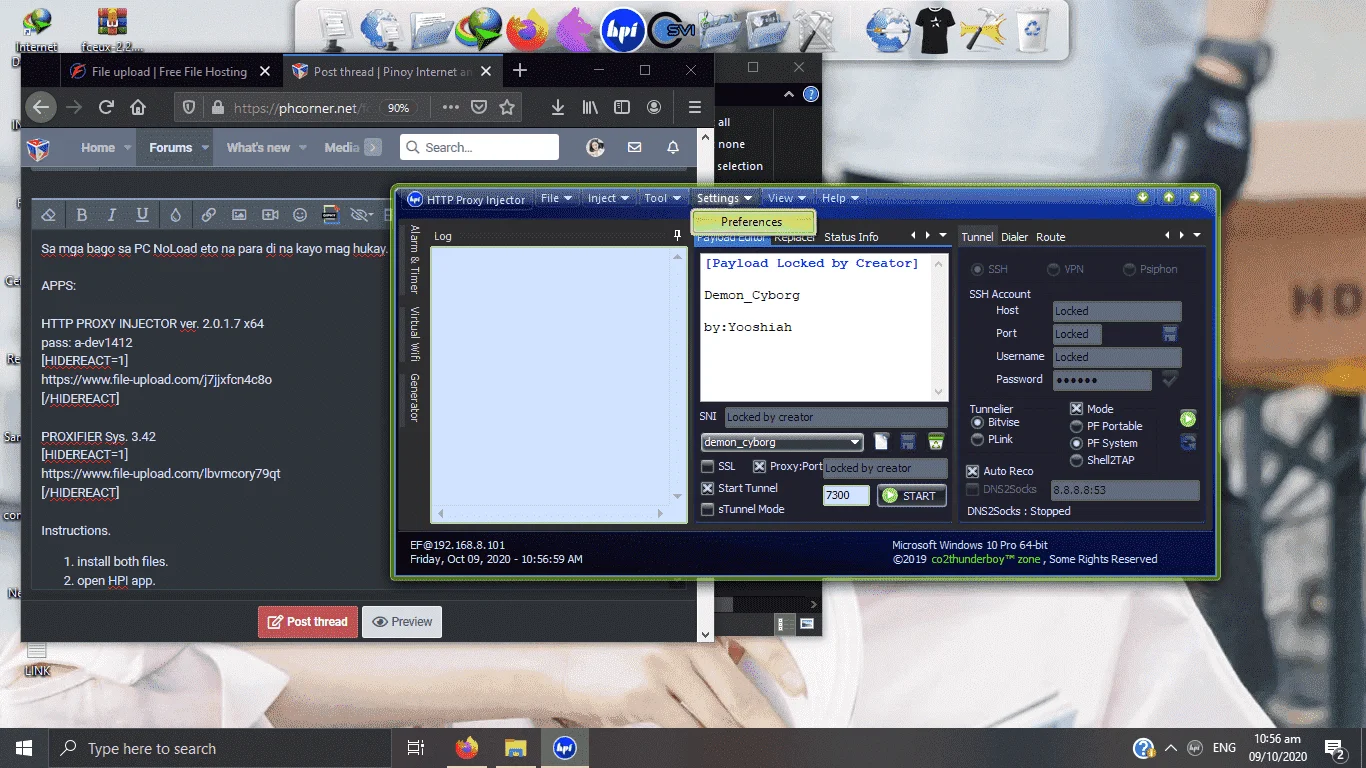Image resolution: width=1366 pixels, height=768 pixels.
Task: Click the insert video icon in editor
Action: [270, 214]
